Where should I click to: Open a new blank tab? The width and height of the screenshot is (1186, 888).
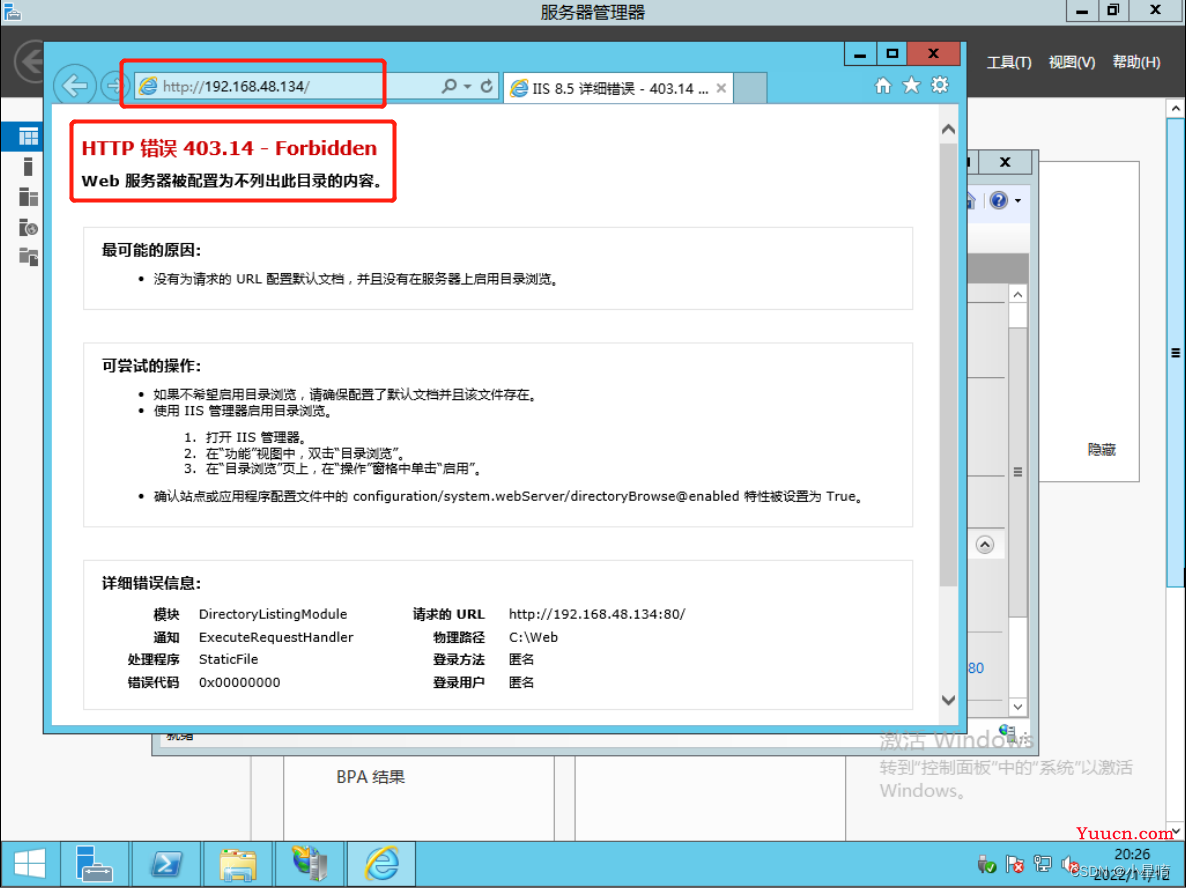(750, 88)
